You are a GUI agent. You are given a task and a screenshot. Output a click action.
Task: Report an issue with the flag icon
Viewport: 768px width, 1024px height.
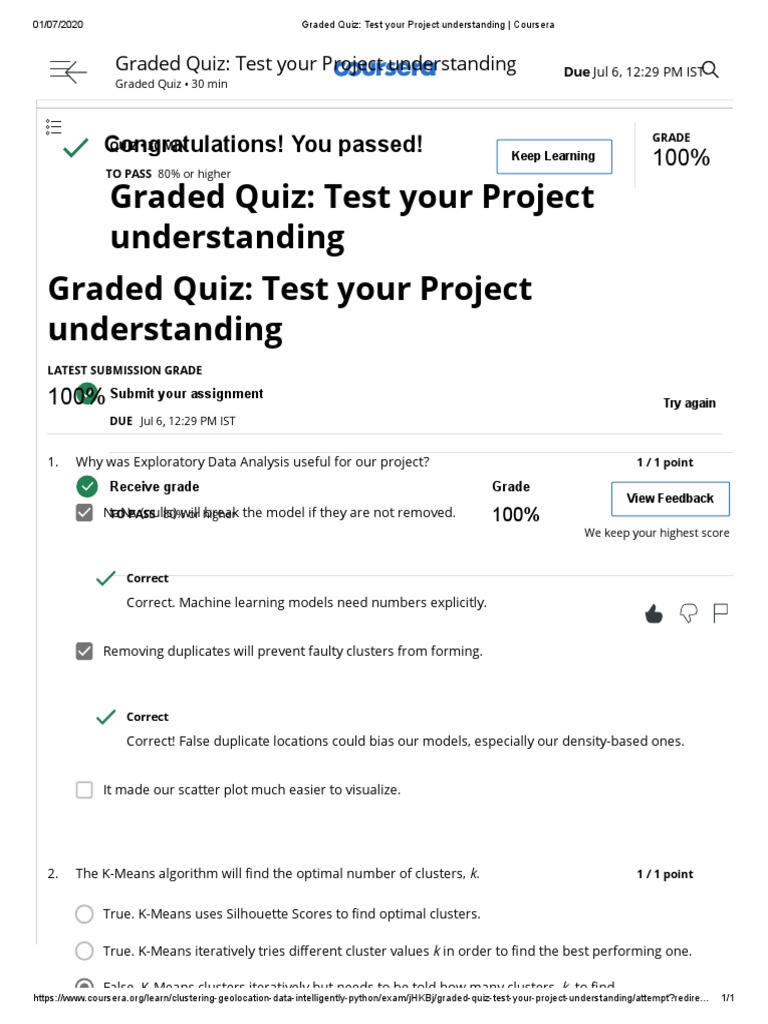click(x=720, y=613)
